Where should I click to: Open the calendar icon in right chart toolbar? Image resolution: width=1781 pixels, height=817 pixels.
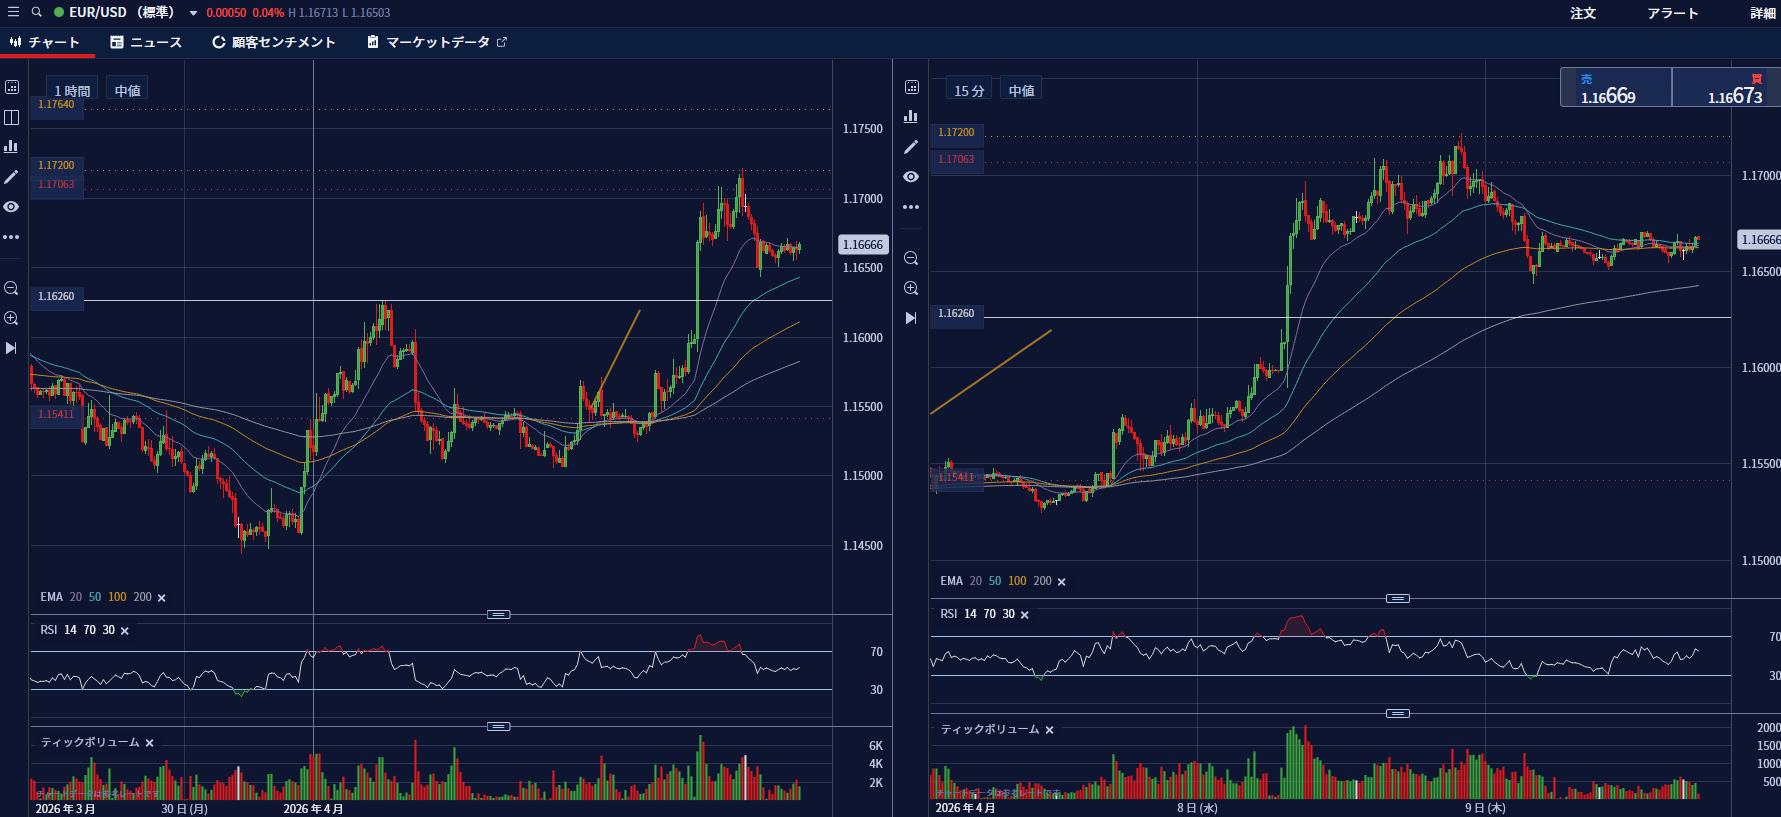coord(911,87)
